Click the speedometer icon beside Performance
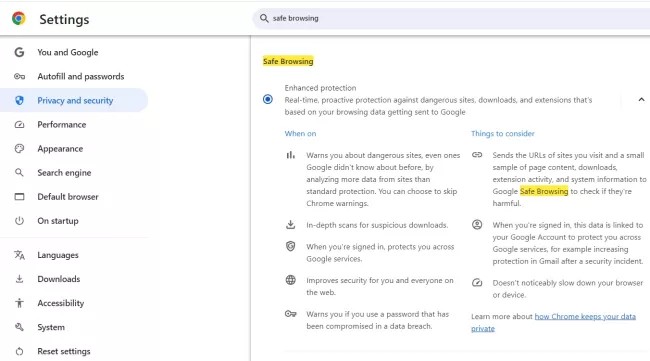The width and height of the screenshot is (650, 361). [19, 124]
